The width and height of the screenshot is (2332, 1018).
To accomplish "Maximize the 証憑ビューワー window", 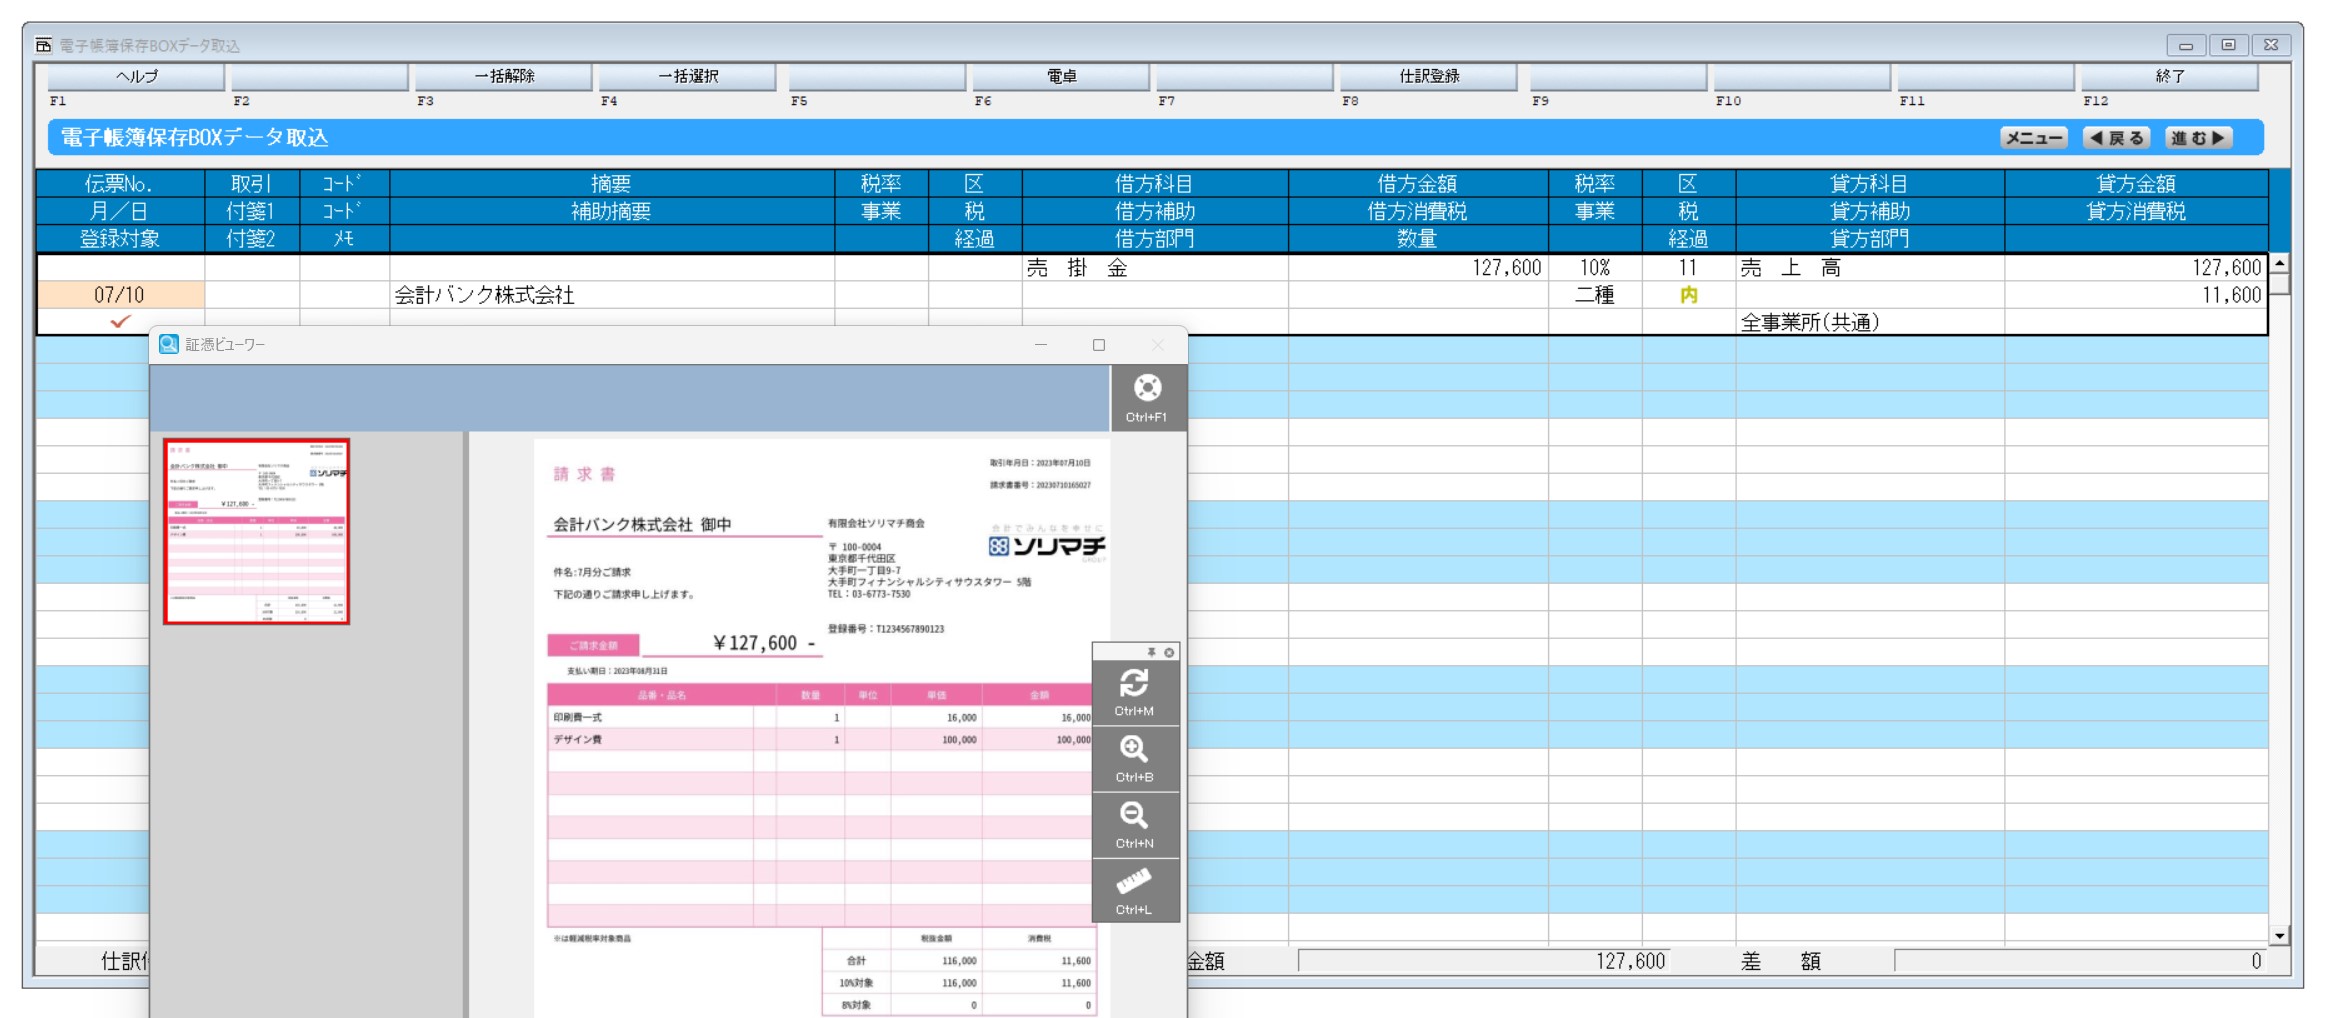I will click(x=1099, y=345).
